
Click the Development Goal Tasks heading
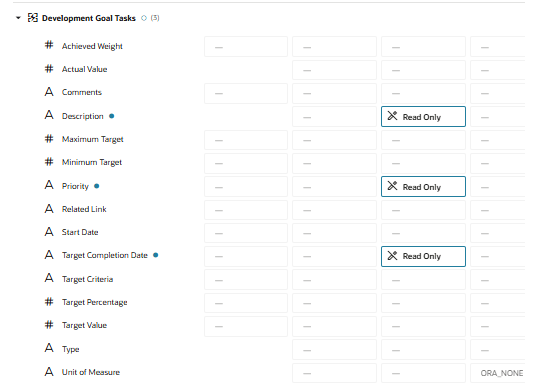pos(89,18)
